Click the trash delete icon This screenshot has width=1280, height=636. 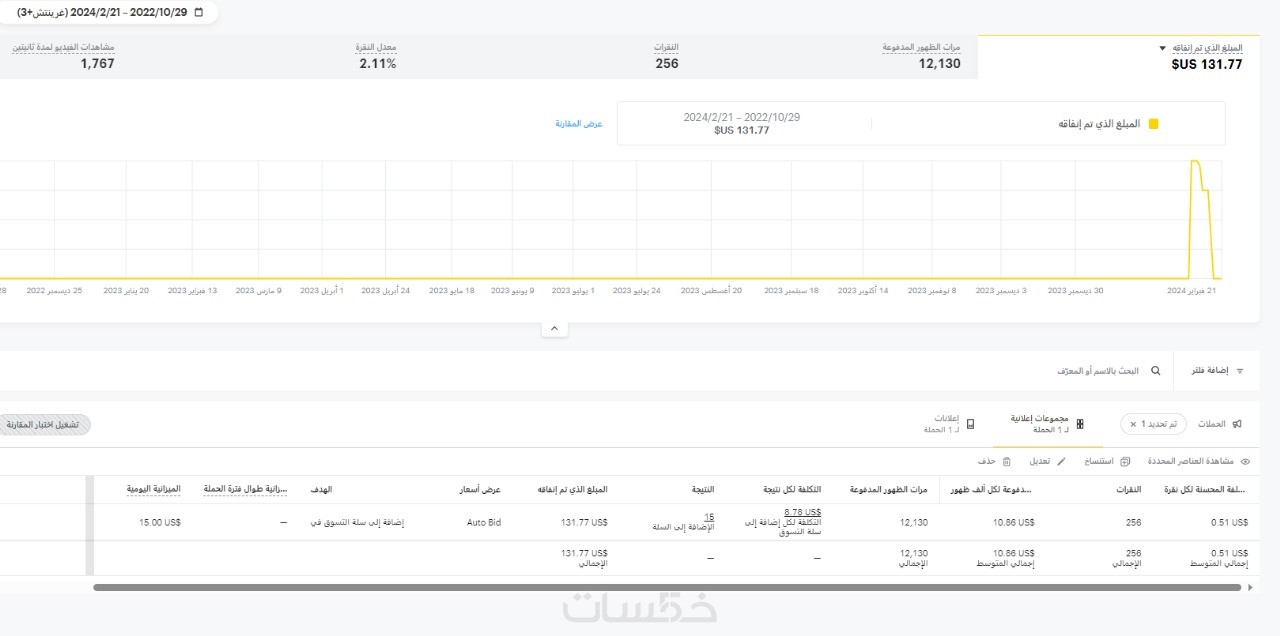click(1006, 462)
